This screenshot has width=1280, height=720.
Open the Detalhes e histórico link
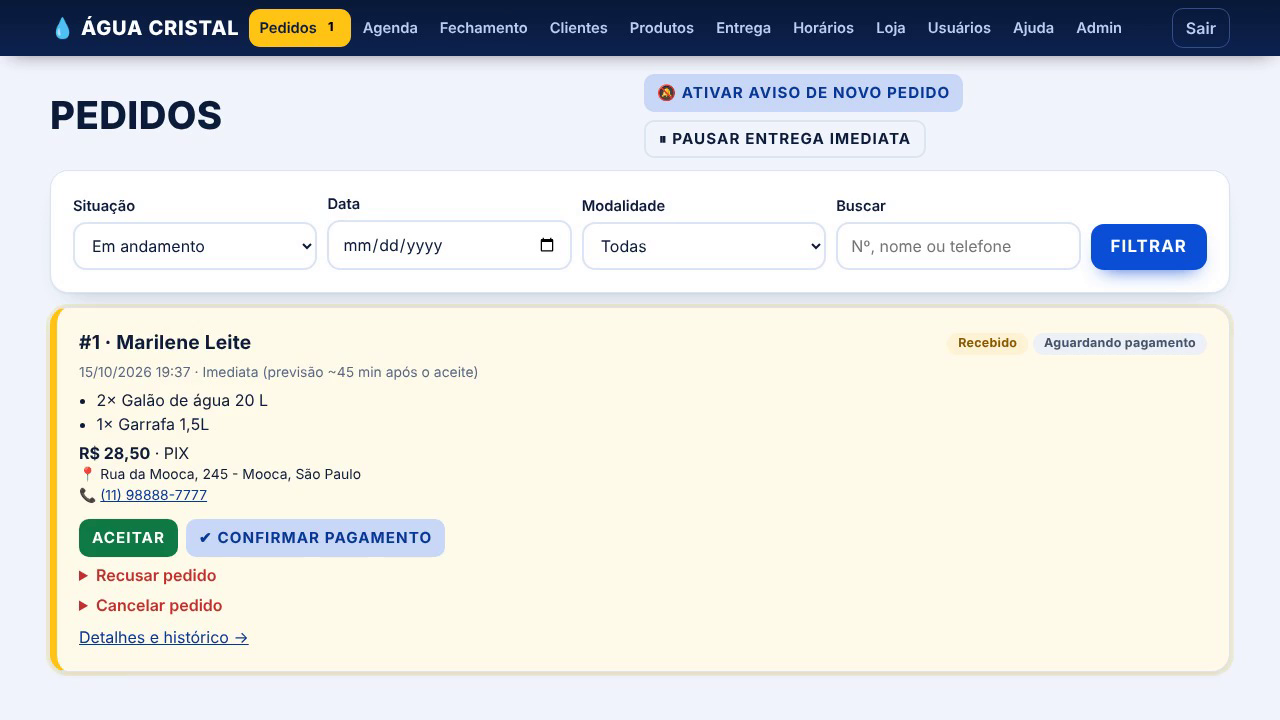point(164,638)
